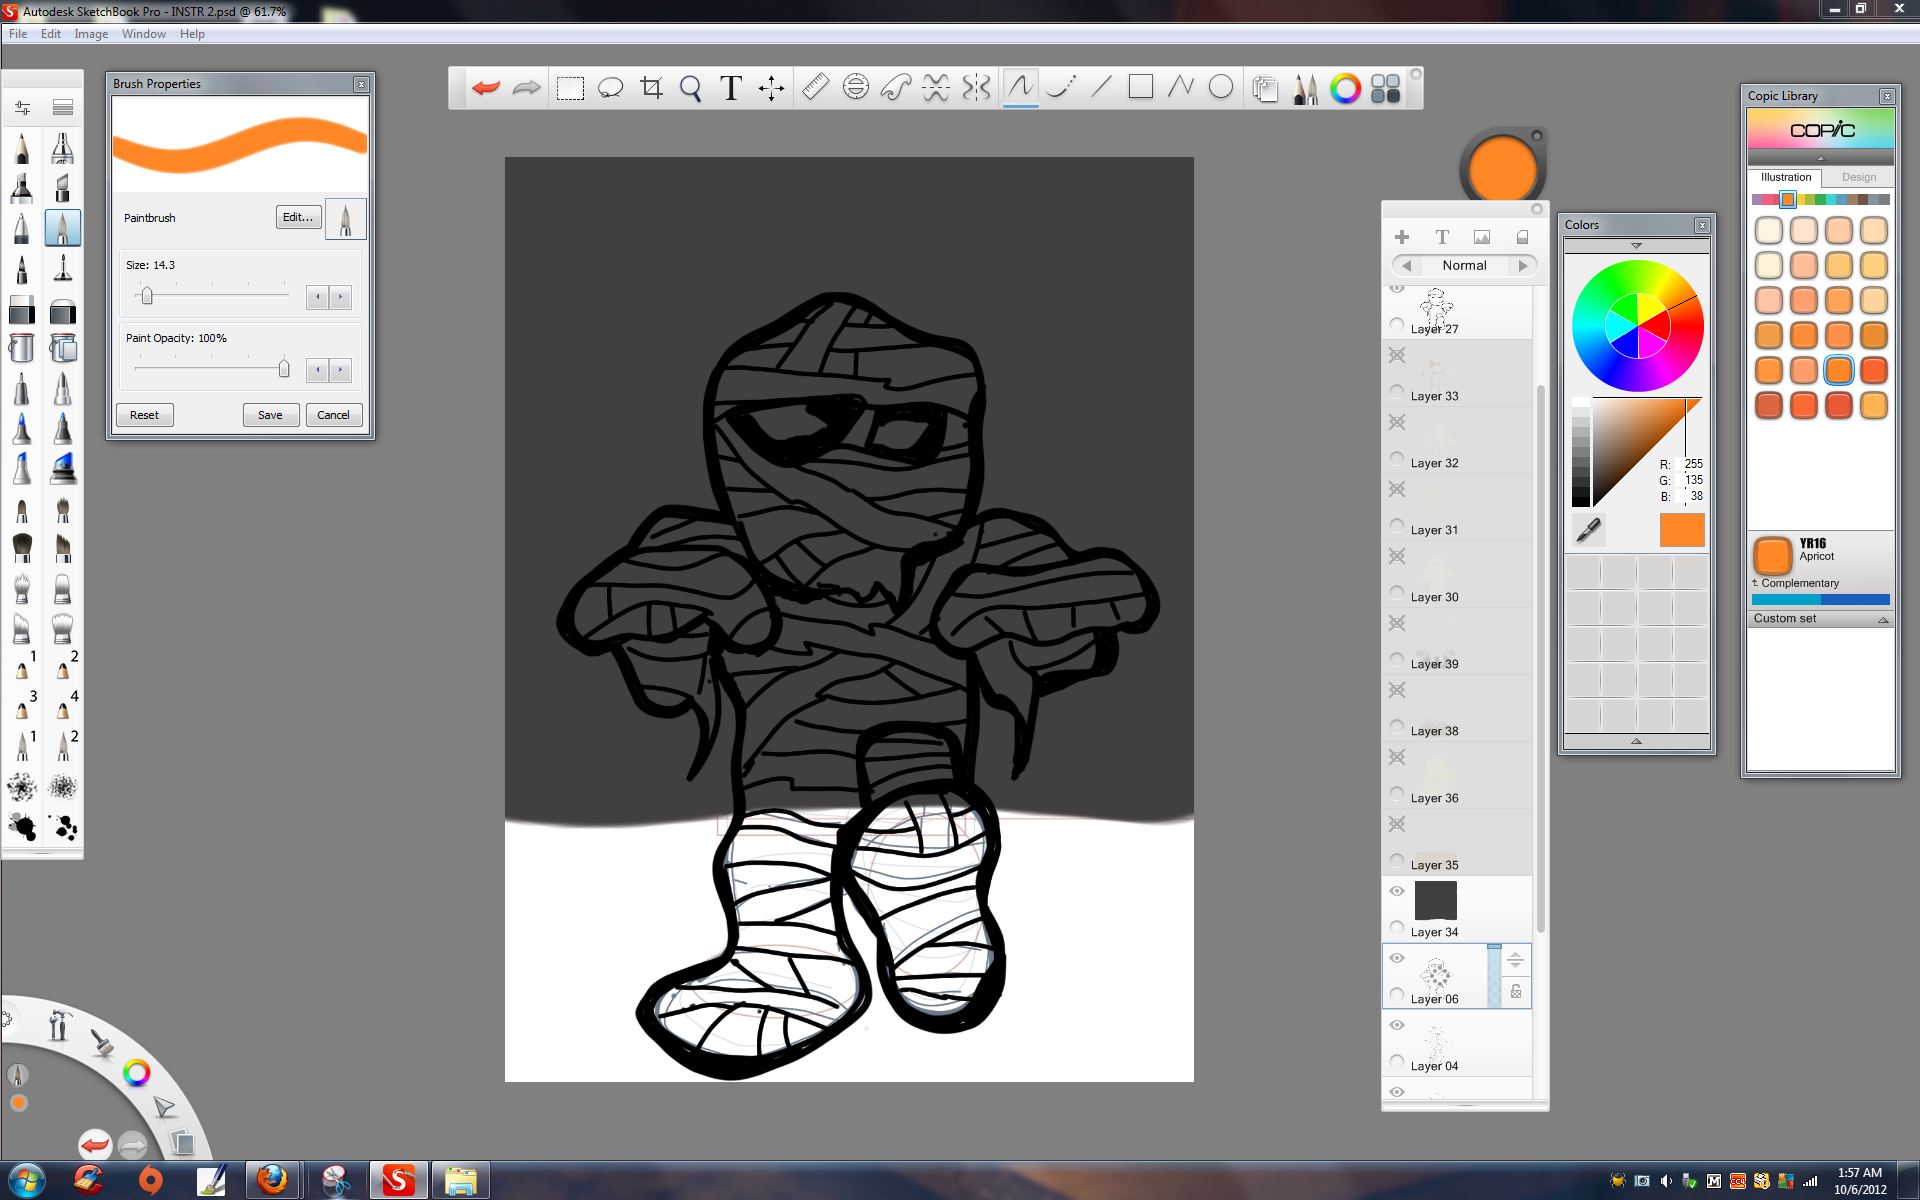Collapse Copic banner with small arrow
Screen dimensions: 1920x1200
[1820, 158]
